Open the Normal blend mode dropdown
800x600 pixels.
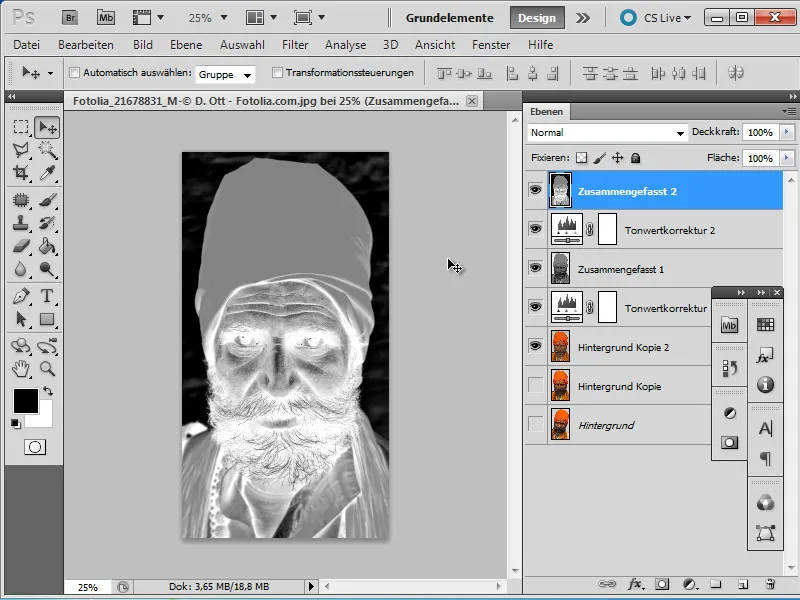tap(607, 133)
